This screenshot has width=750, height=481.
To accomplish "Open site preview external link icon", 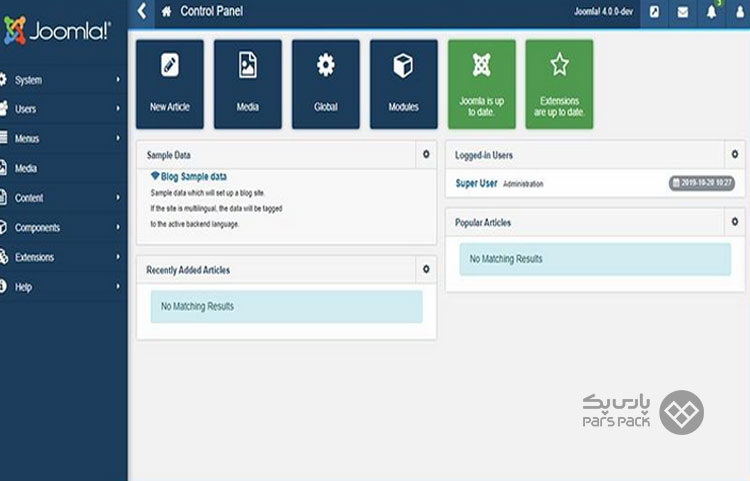I will 654,11.
